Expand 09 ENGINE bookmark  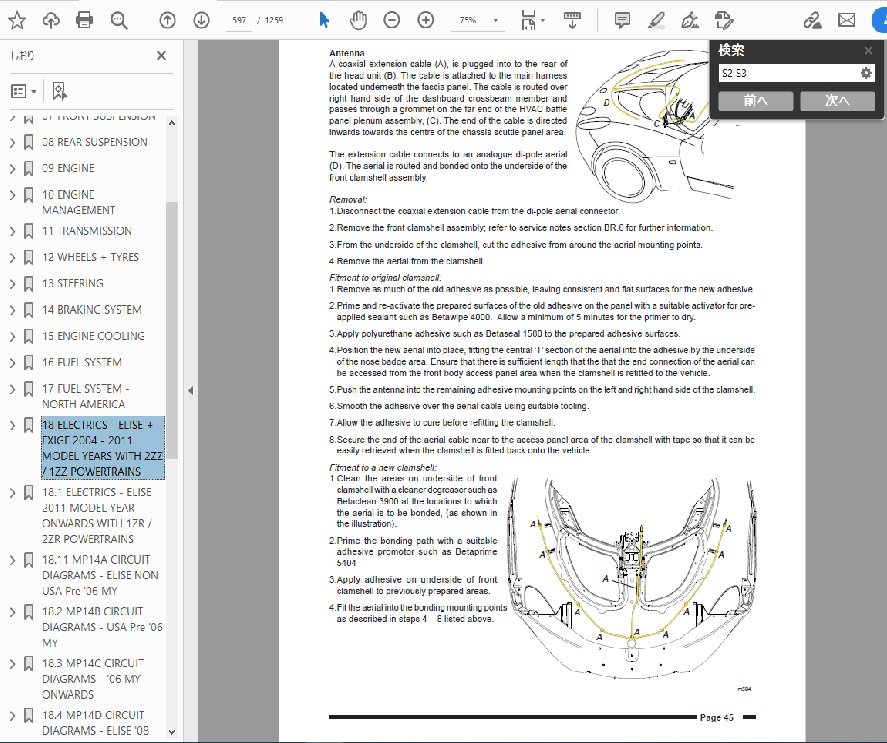pos(12,168)
